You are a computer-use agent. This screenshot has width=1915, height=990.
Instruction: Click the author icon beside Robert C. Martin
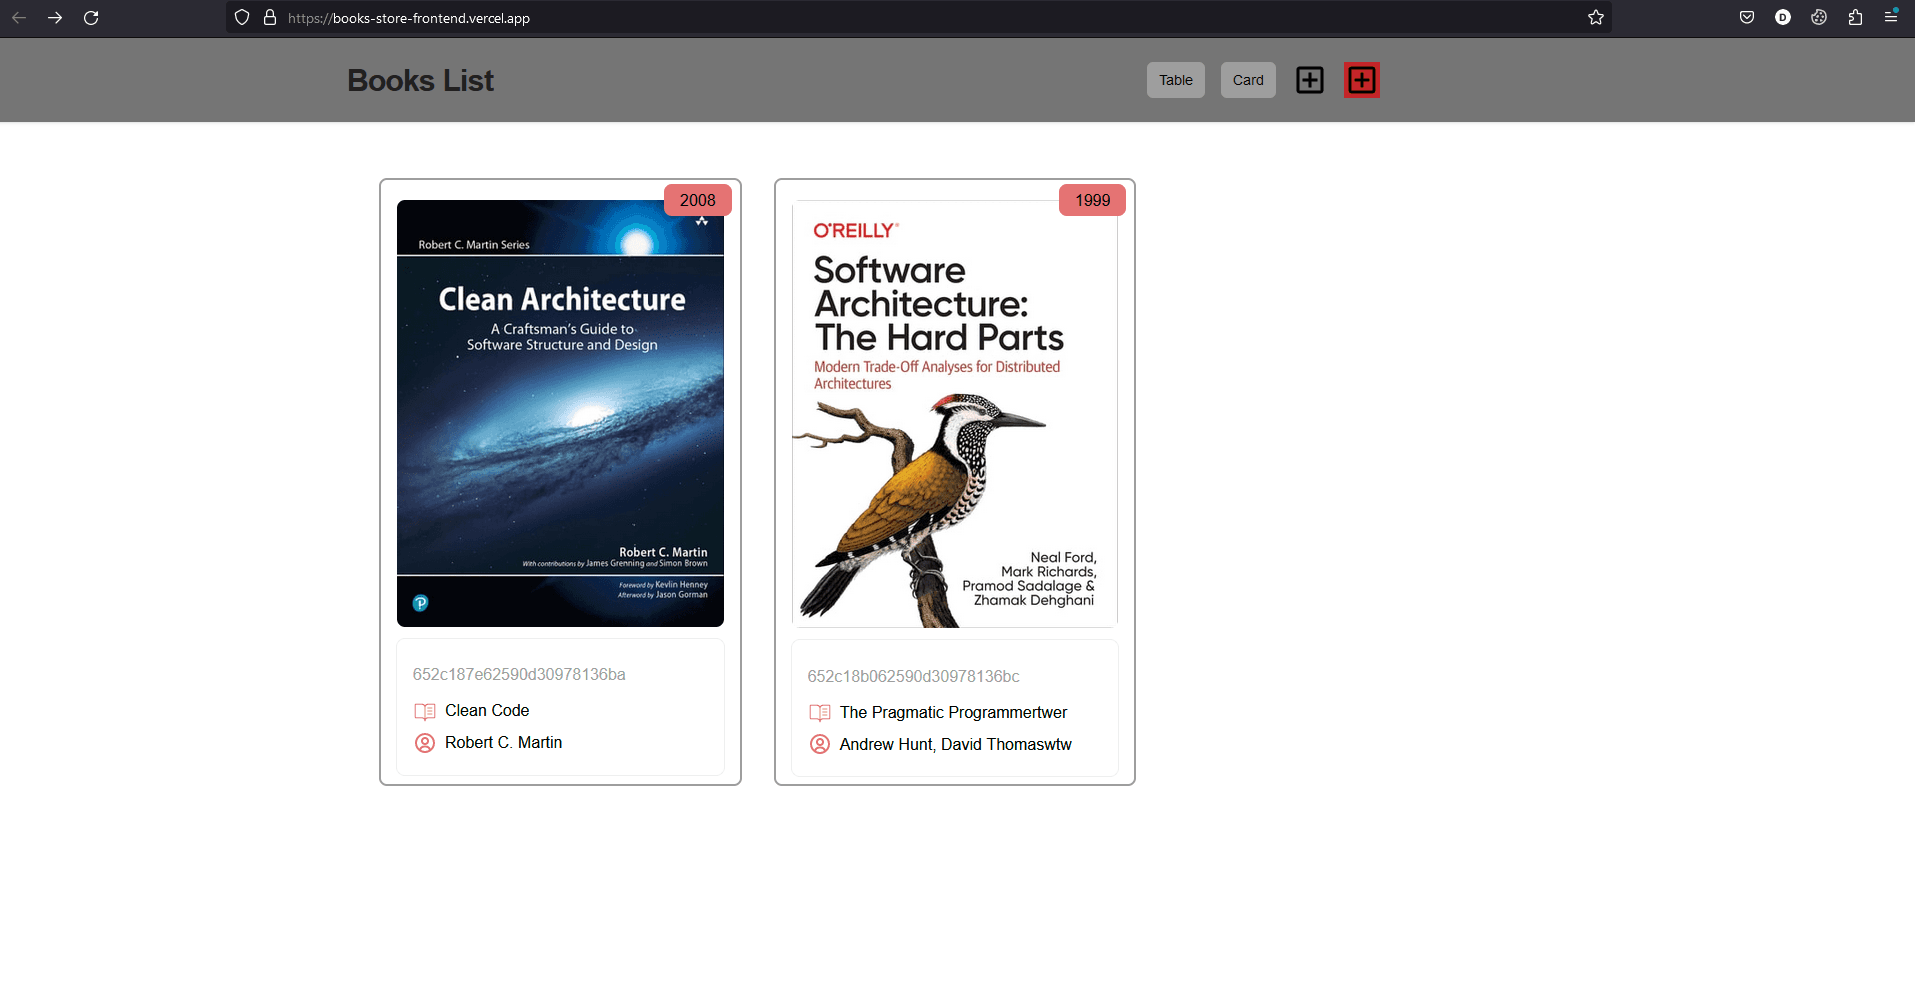424,743
